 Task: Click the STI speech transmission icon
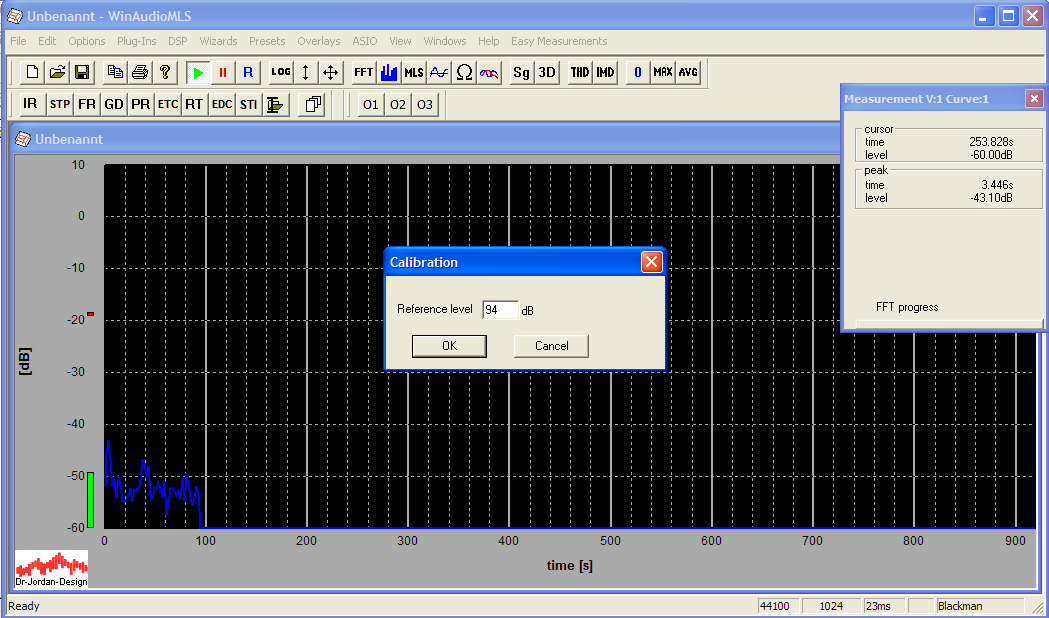coord(248,104)
